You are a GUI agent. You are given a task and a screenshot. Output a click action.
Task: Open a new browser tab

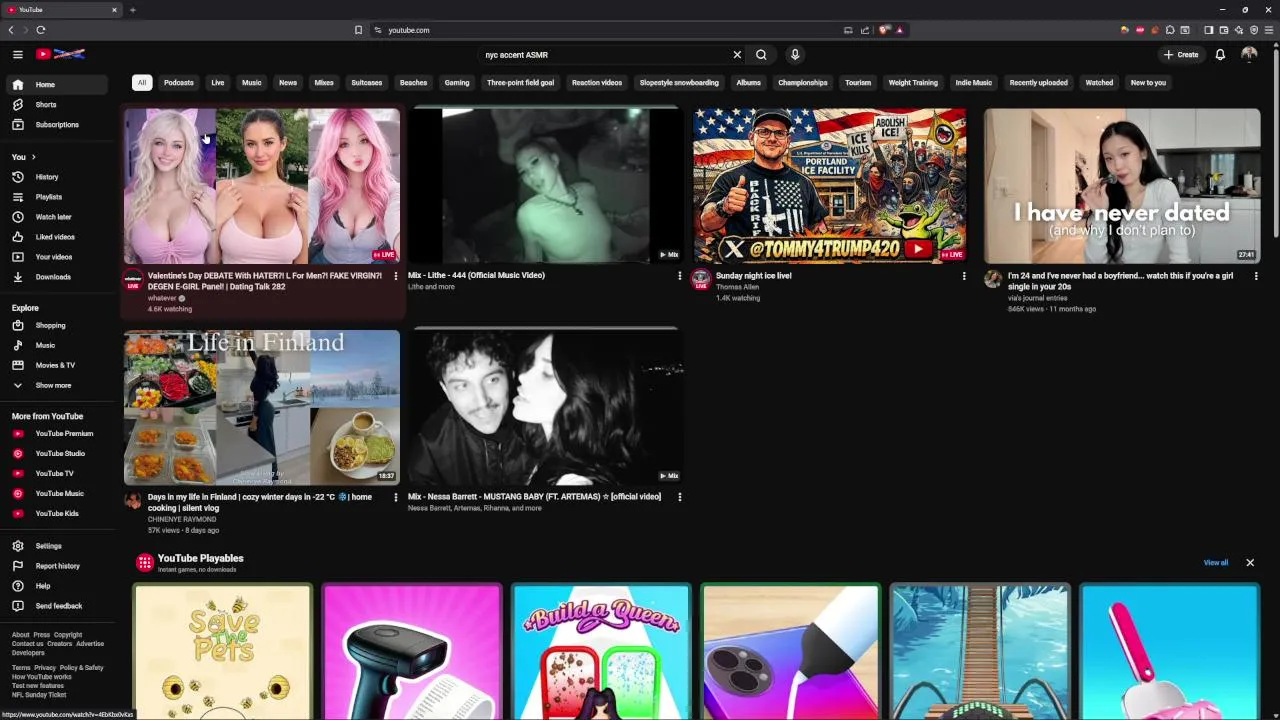[132, 10]
